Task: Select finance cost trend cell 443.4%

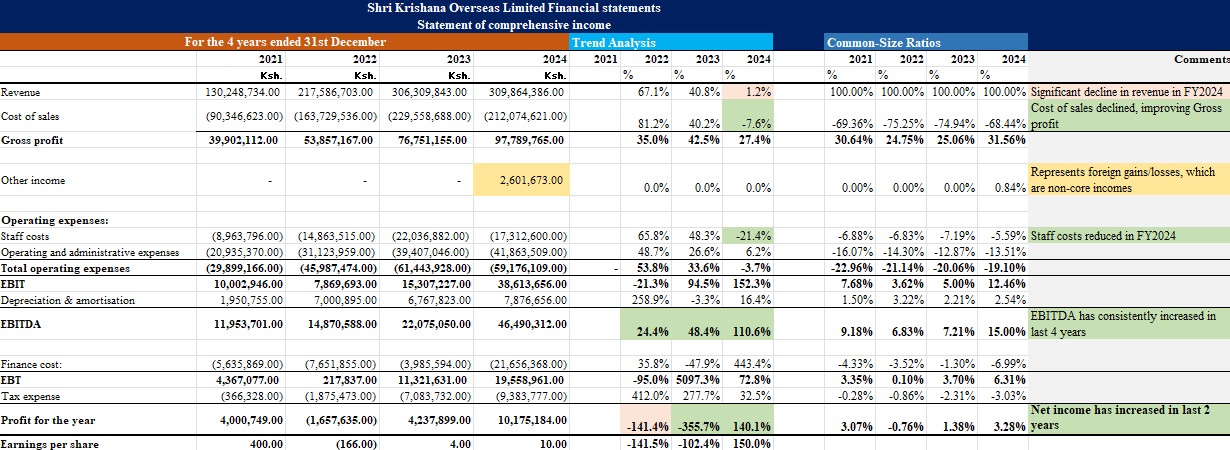Action: (x=748, y=365)
